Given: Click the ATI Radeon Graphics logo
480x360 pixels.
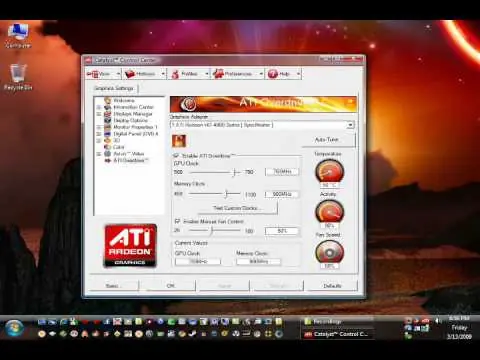Looking at the screenshot, I should (130, 246).
